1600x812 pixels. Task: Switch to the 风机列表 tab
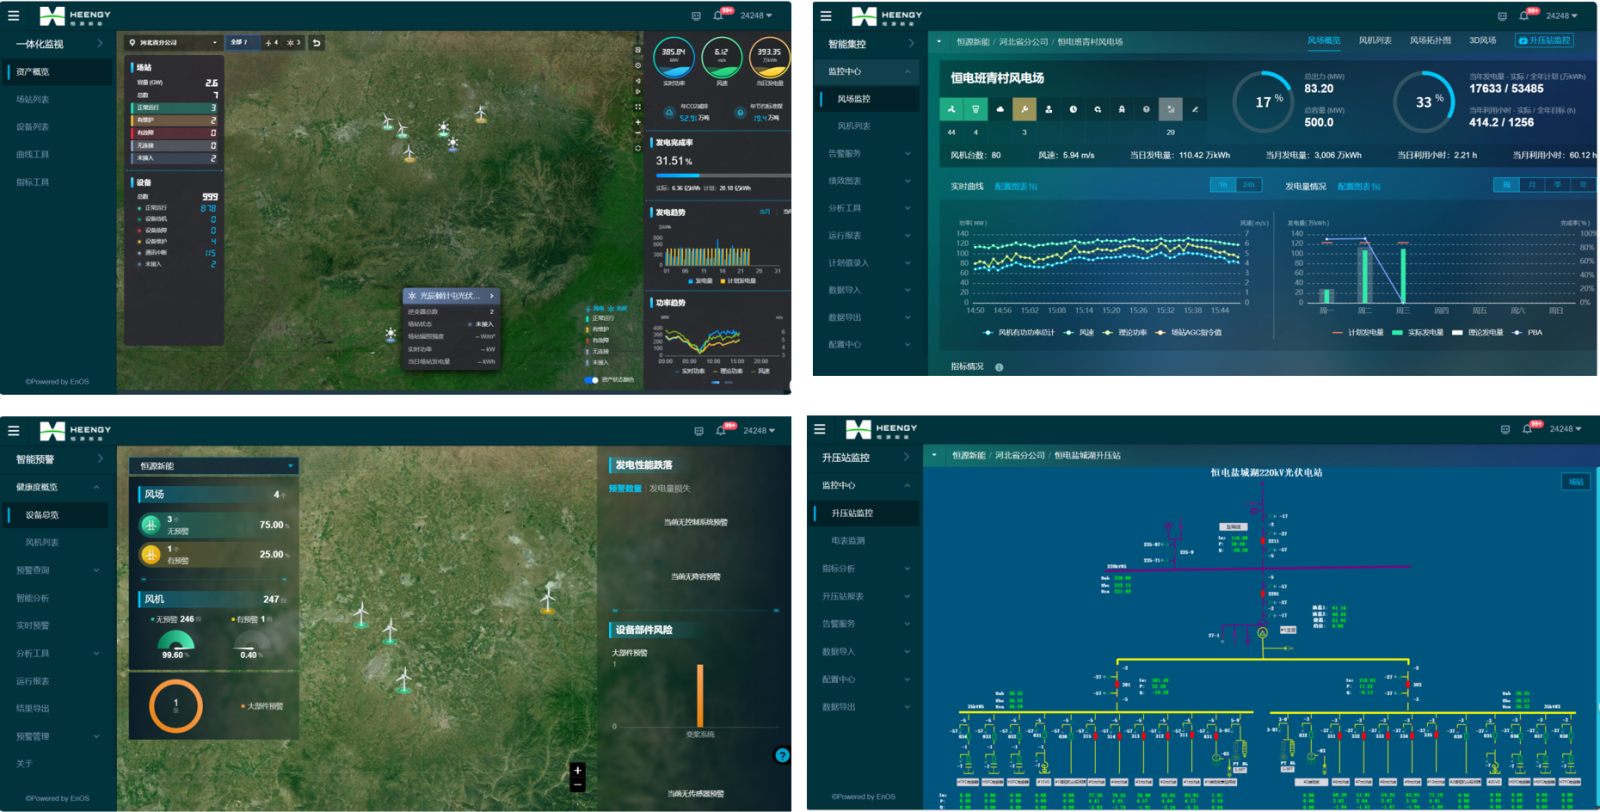(x=1374, y=41)
